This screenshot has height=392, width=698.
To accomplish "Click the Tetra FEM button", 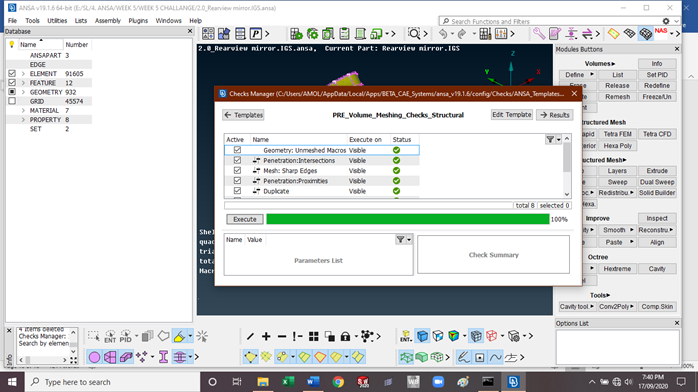I will coord(617,134).
